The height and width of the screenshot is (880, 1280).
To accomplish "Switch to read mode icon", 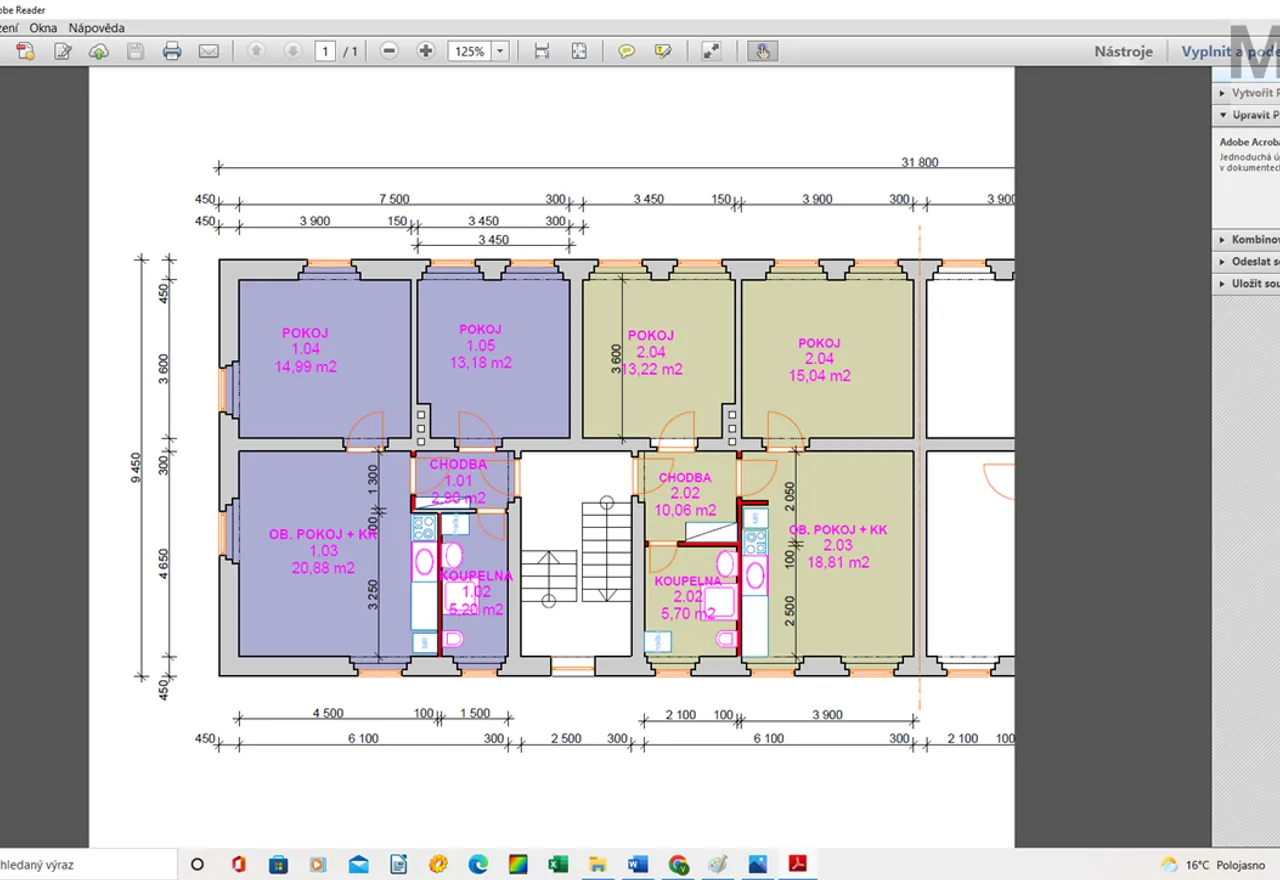I will click(711, 51).
